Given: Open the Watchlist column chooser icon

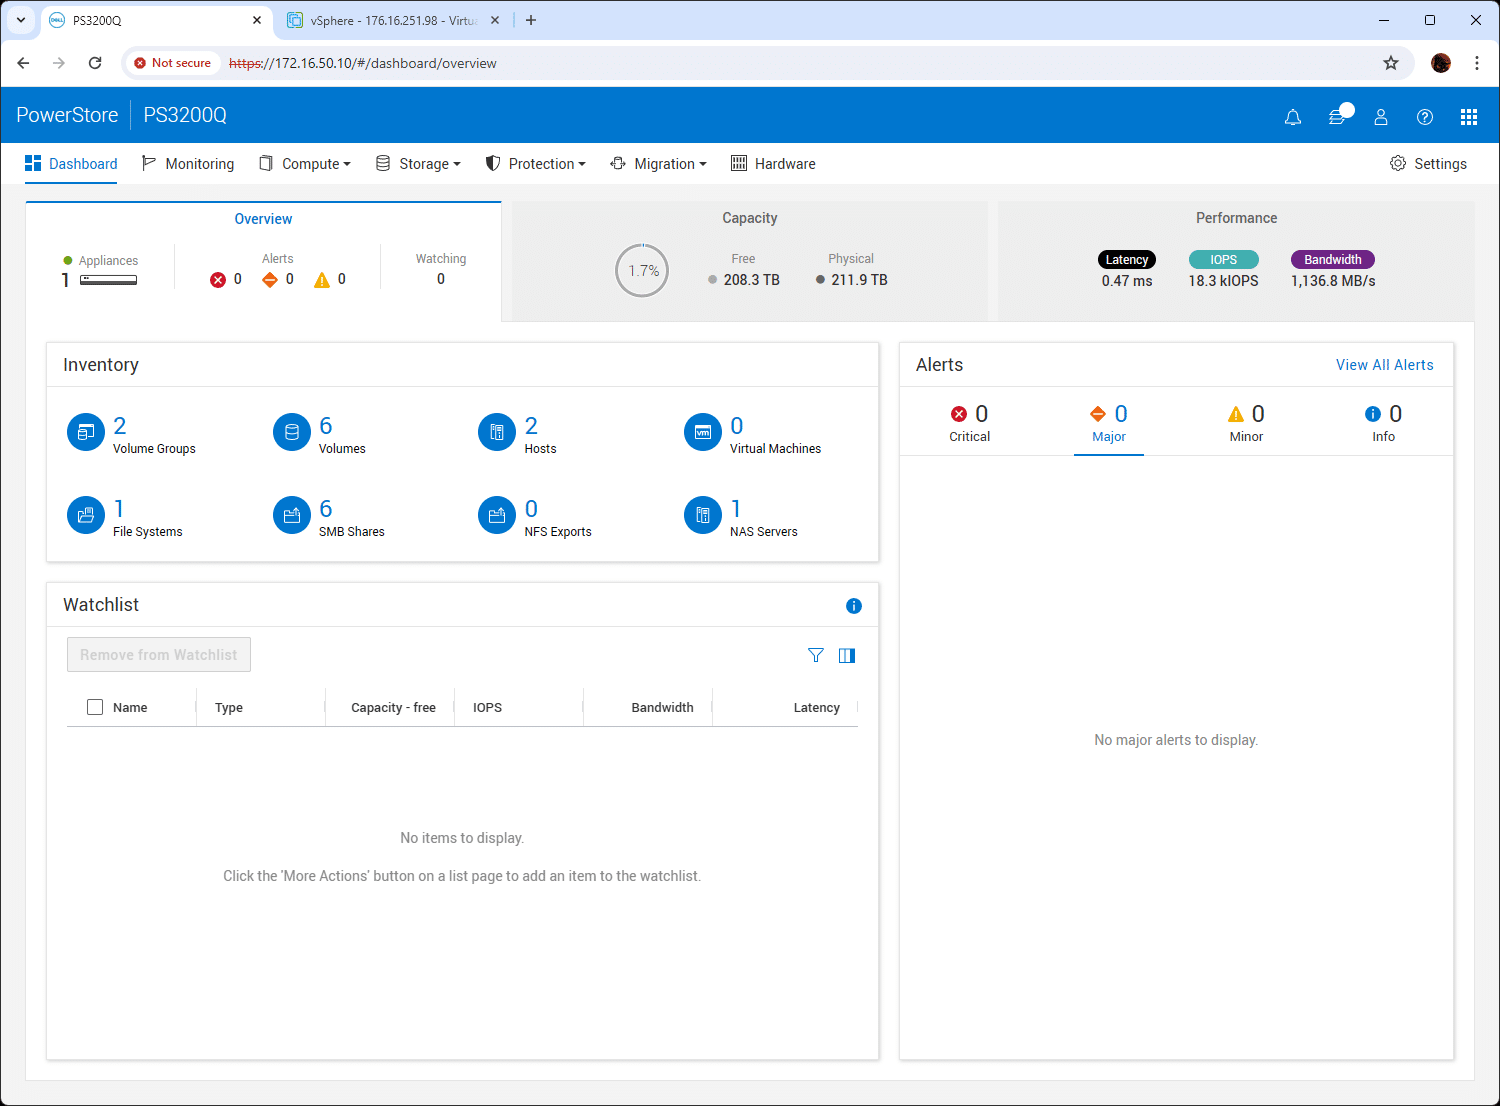Looking at the screenshot, I should coord(847,655).
